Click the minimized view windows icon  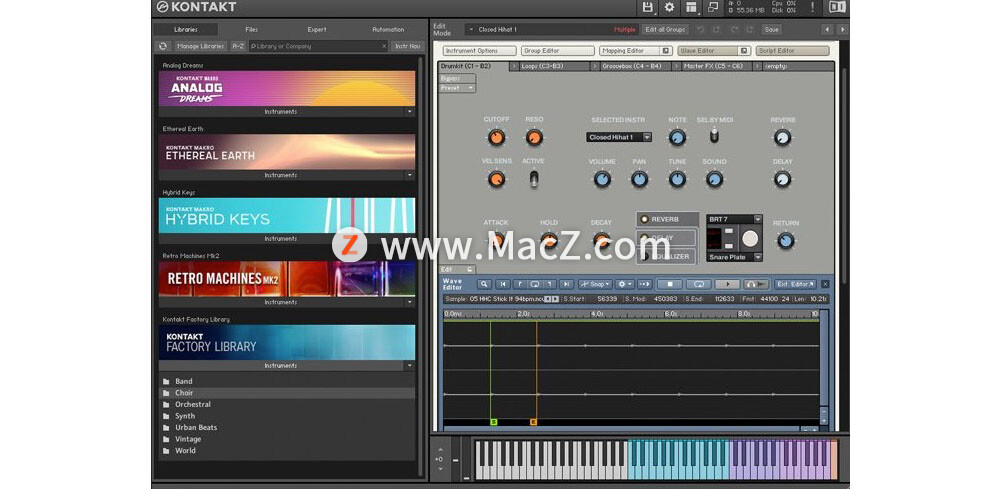point(713,8)
